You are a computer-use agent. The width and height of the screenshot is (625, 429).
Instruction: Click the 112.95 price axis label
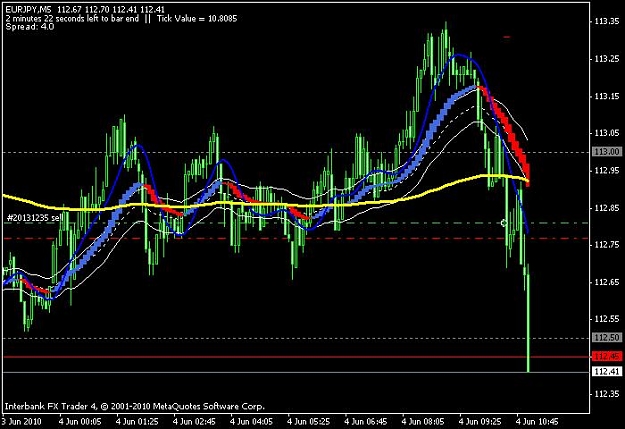point(607,171)
